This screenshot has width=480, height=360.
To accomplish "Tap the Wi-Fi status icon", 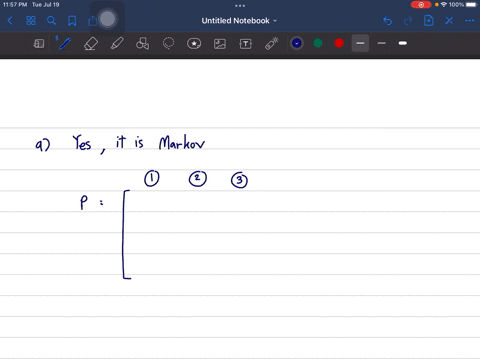I will click(444, 5).
